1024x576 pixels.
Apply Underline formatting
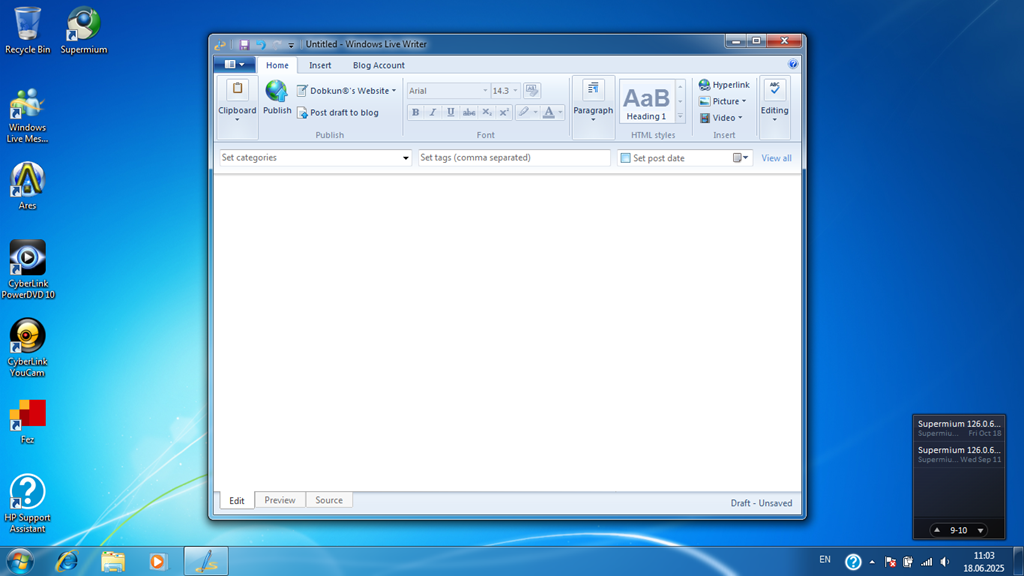click(451, 112)
